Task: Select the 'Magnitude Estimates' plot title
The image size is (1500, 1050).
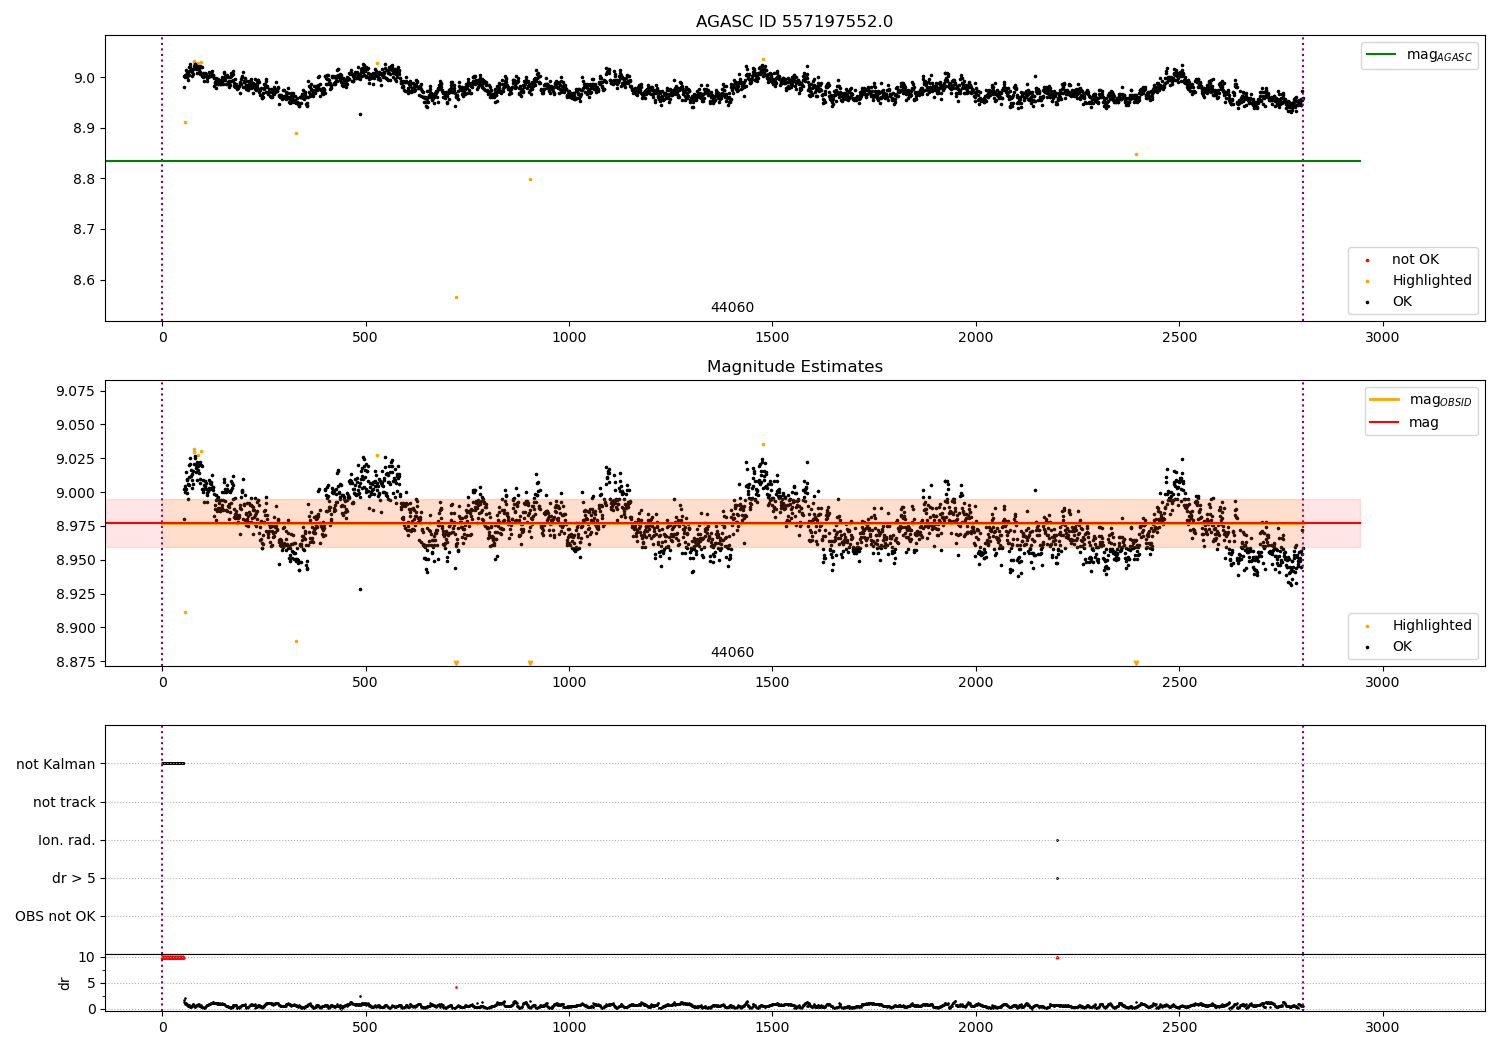Action: coord(794,367)
